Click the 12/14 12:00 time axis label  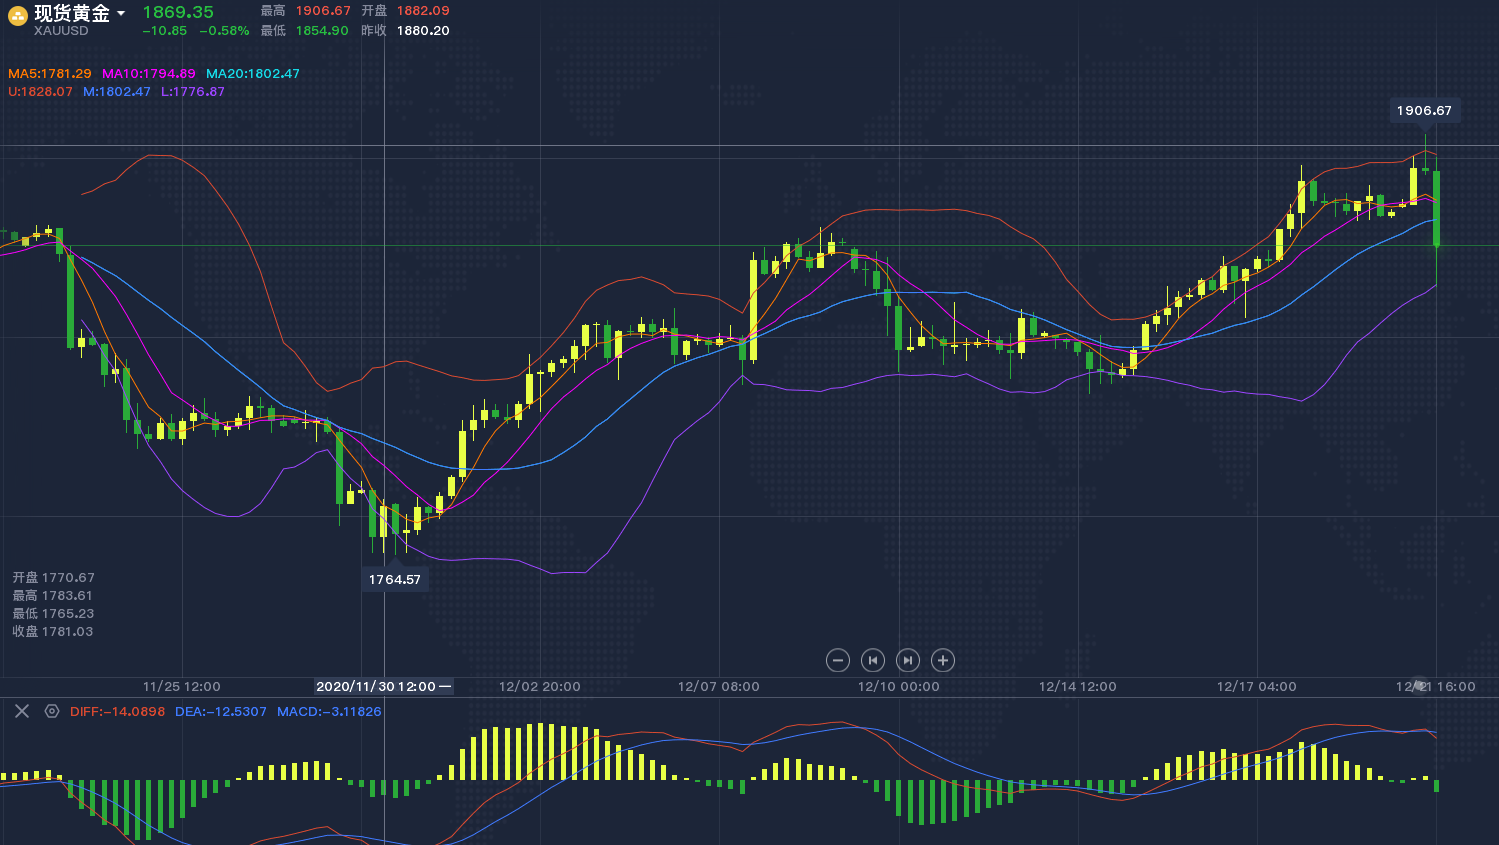coord(1078,687)
